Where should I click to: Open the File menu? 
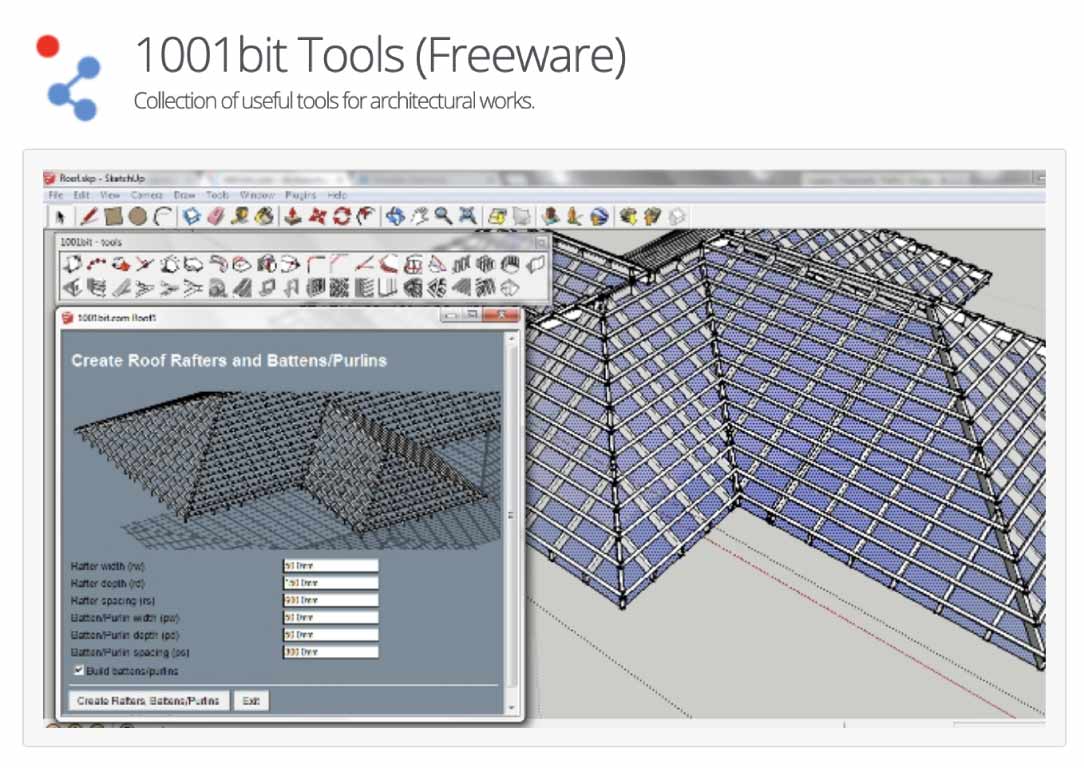(x=55, y=195)
